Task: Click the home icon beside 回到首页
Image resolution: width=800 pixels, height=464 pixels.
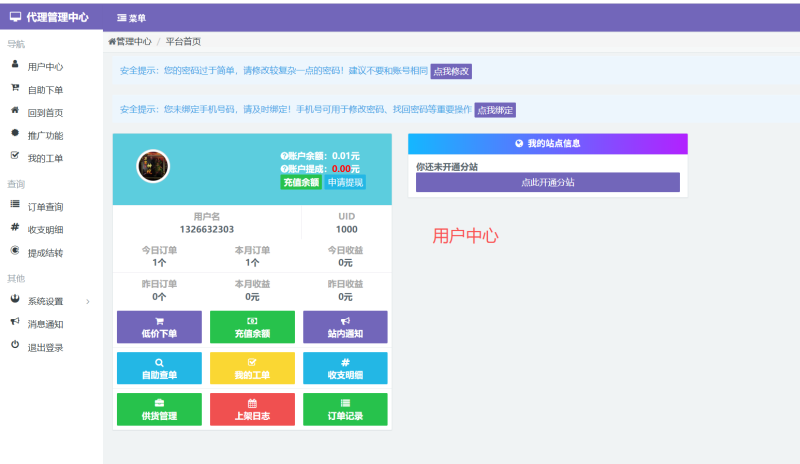Action: [x=15, y=110]
